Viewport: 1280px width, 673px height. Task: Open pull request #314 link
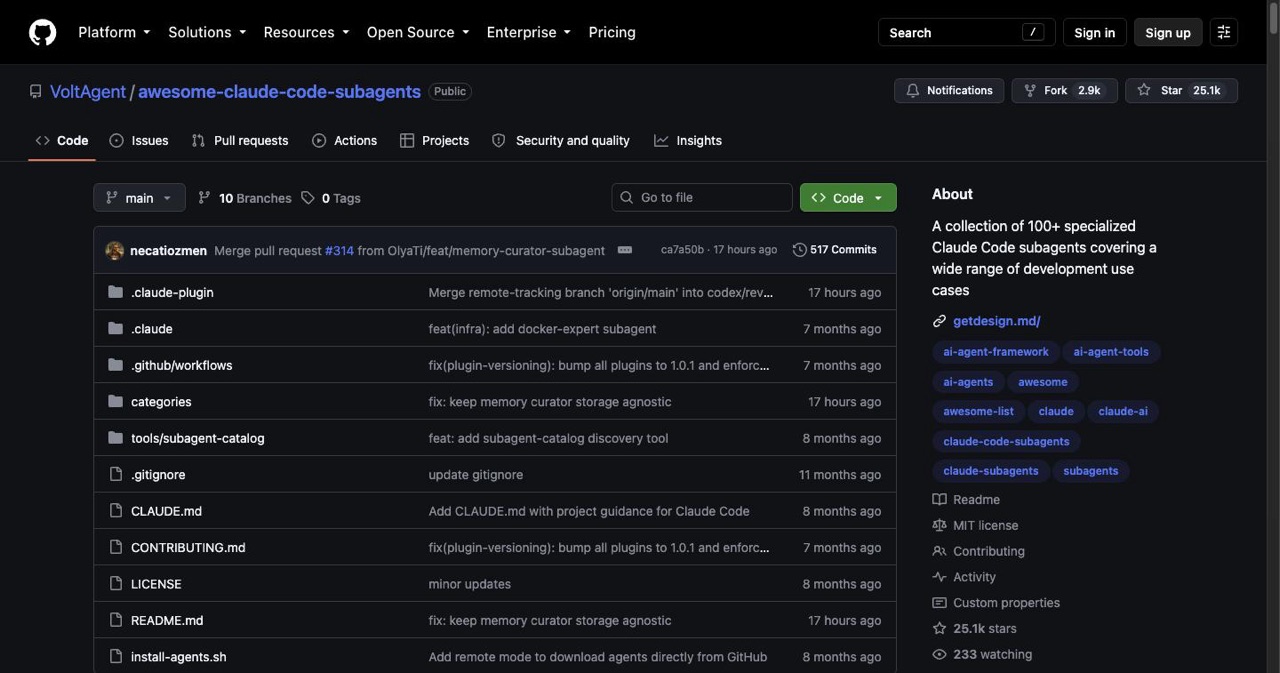(339, 250)
